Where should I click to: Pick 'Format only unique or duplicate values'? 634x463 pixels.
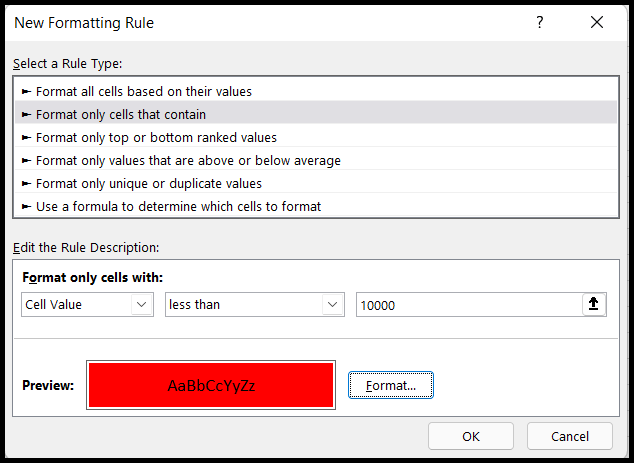tap(149, 183)
